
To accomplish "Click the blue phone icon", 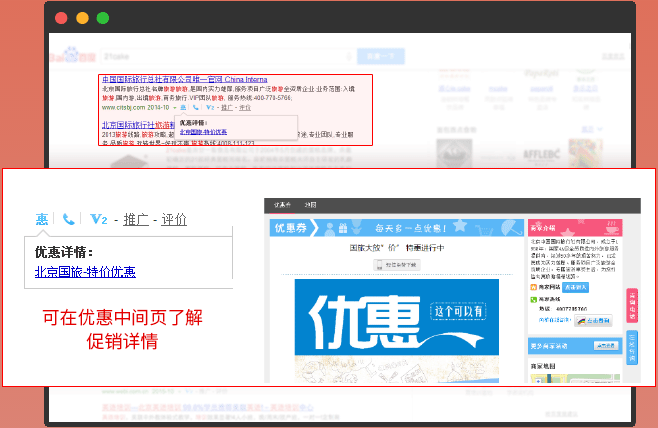I will point(69,219).
